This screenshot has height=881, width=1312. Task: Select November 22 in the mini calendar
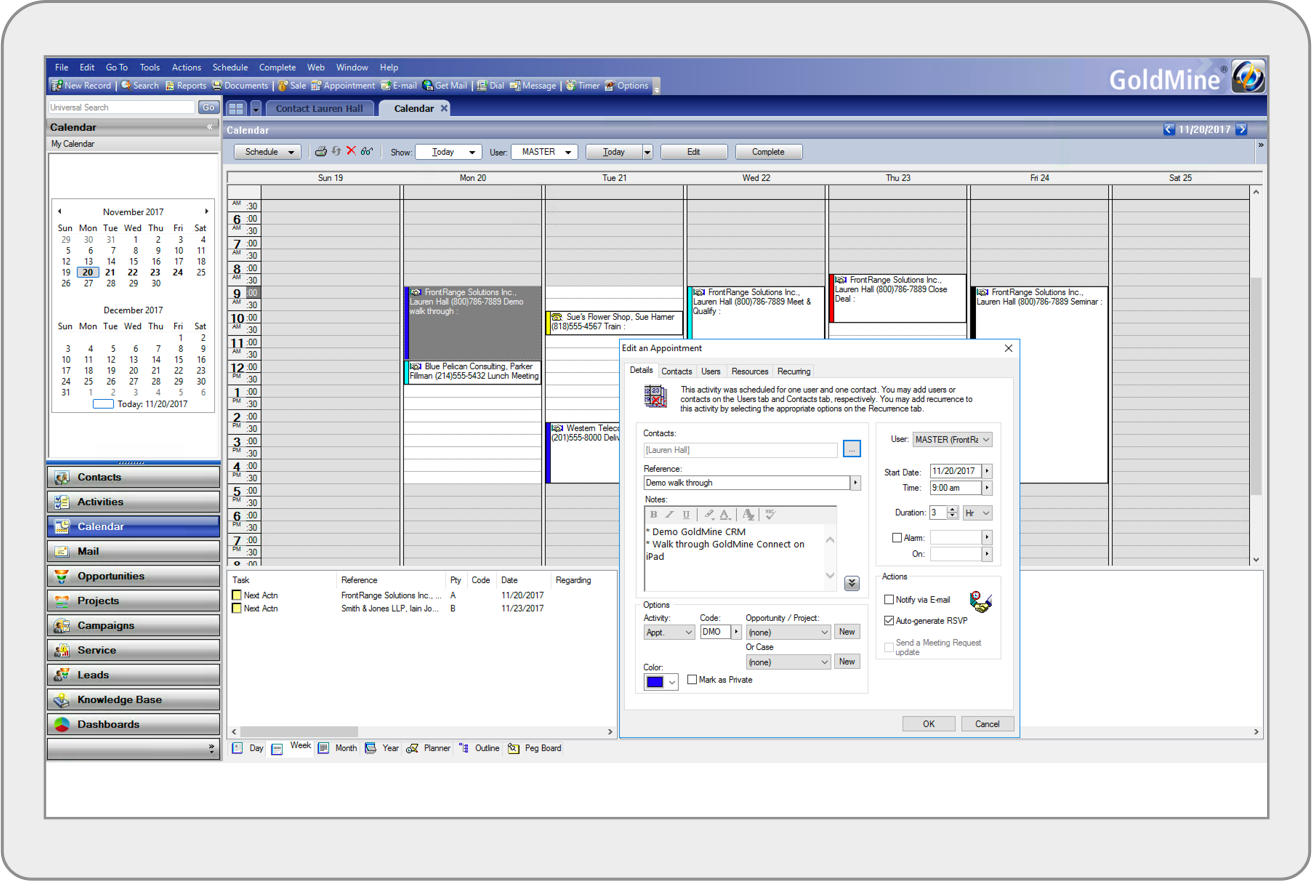tap(132, 272)
